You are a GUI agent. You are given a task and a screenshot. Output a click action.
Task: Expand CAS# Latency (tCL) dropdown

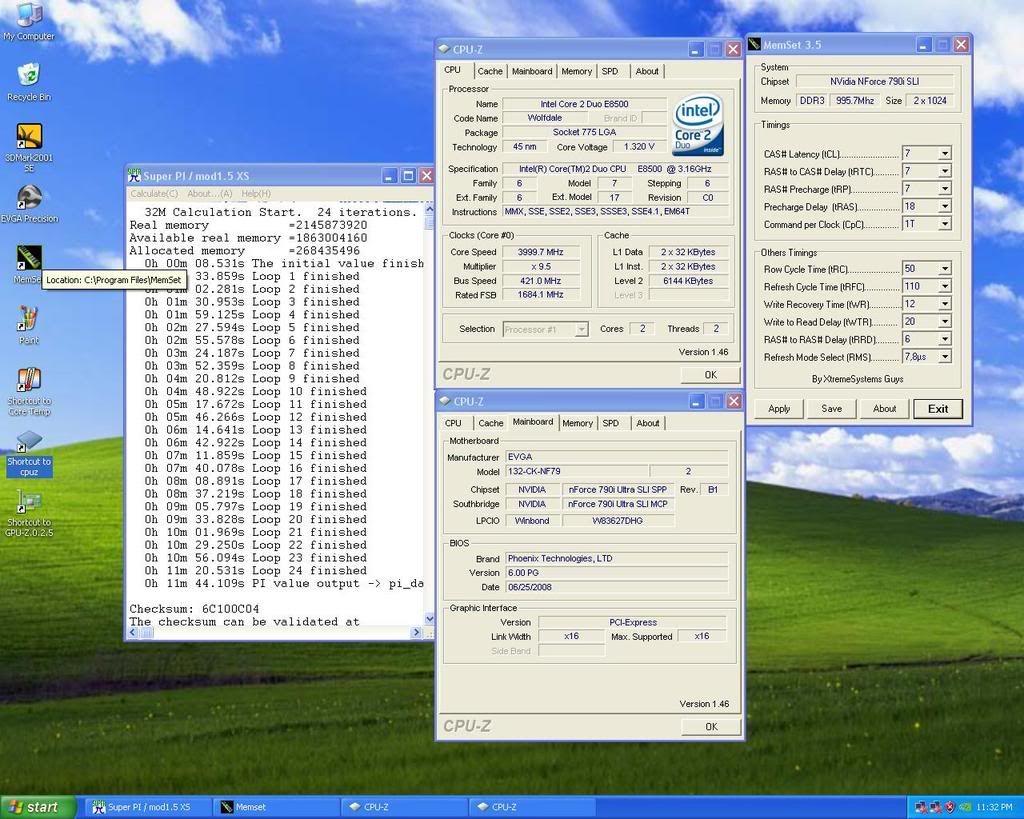[x=944, y=153]
